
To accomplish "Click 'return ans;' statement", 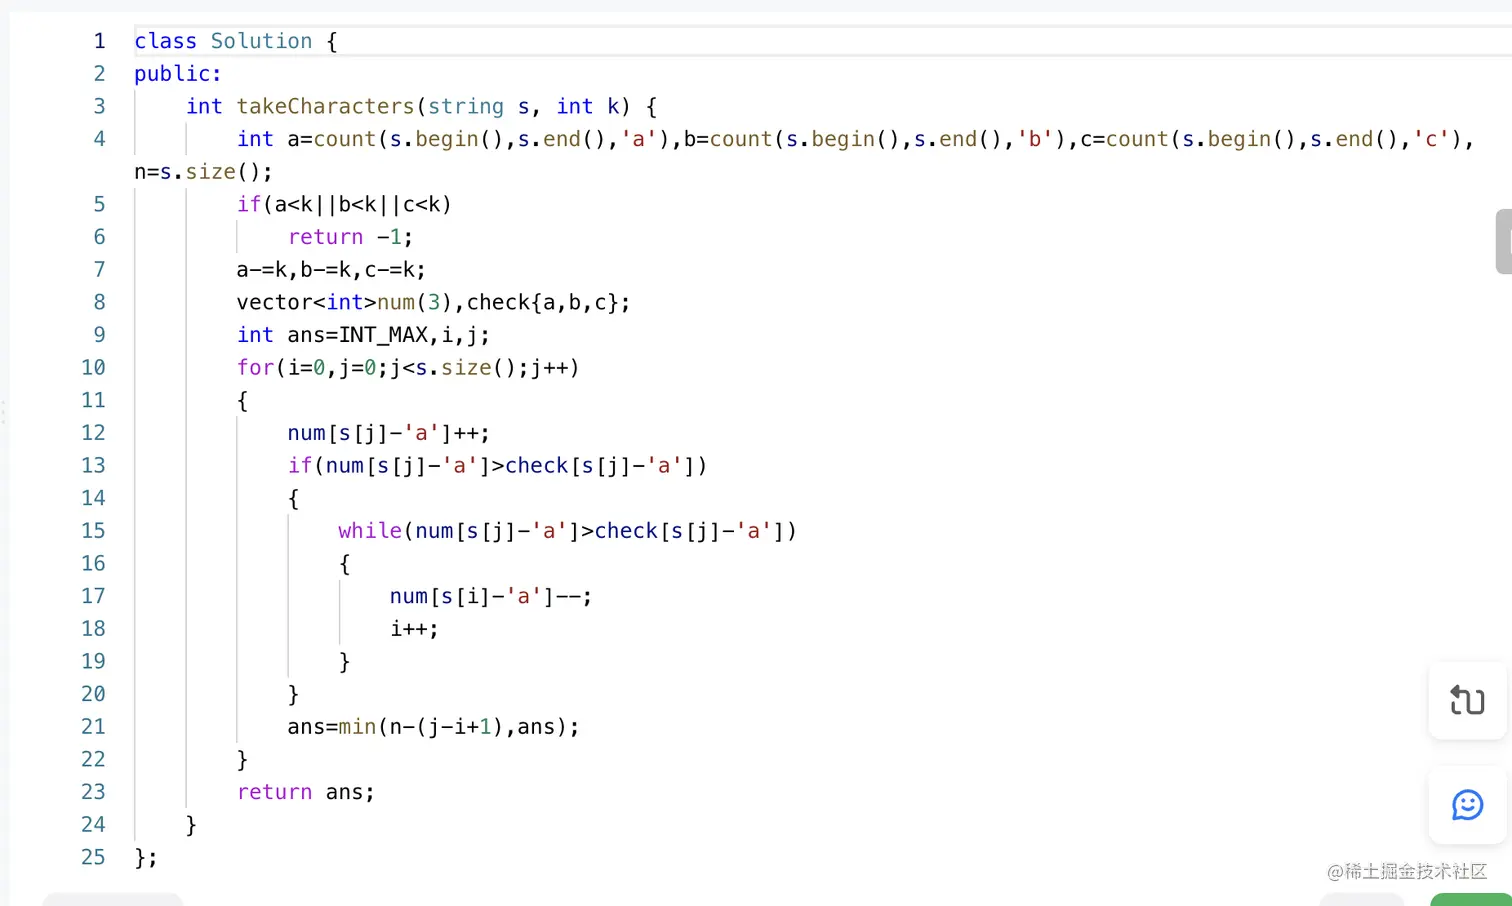I will [x=306, y=792].
